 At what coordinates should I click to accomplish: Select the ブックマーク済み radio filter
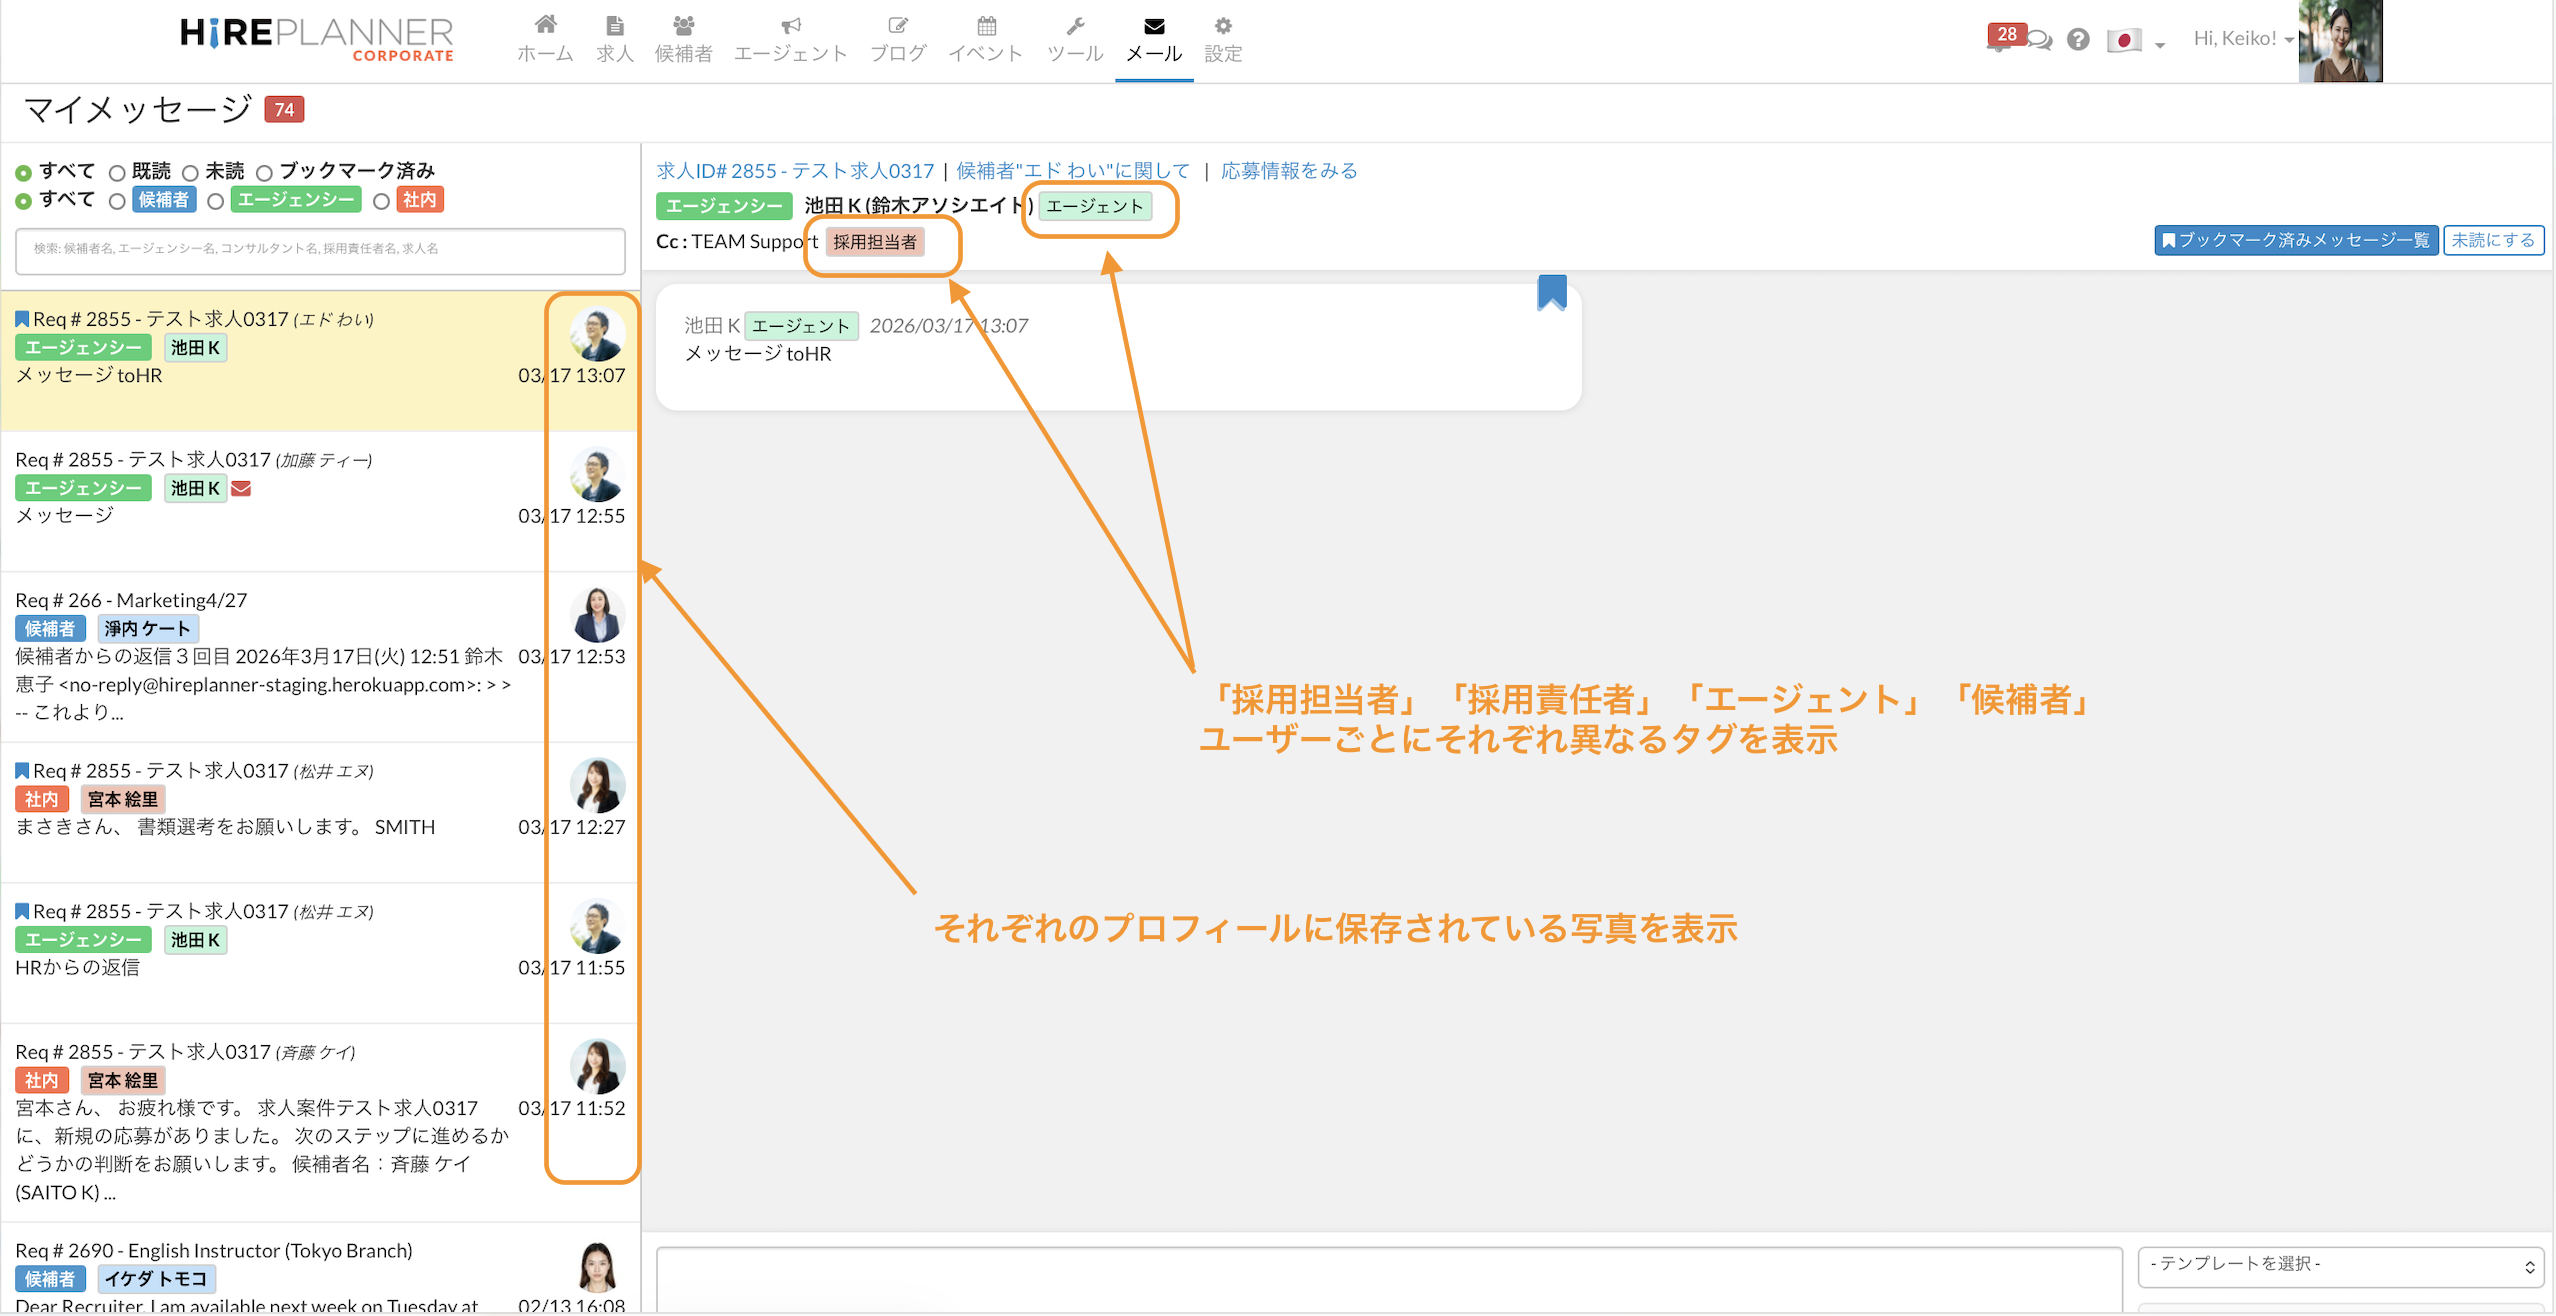click(264, 172)
